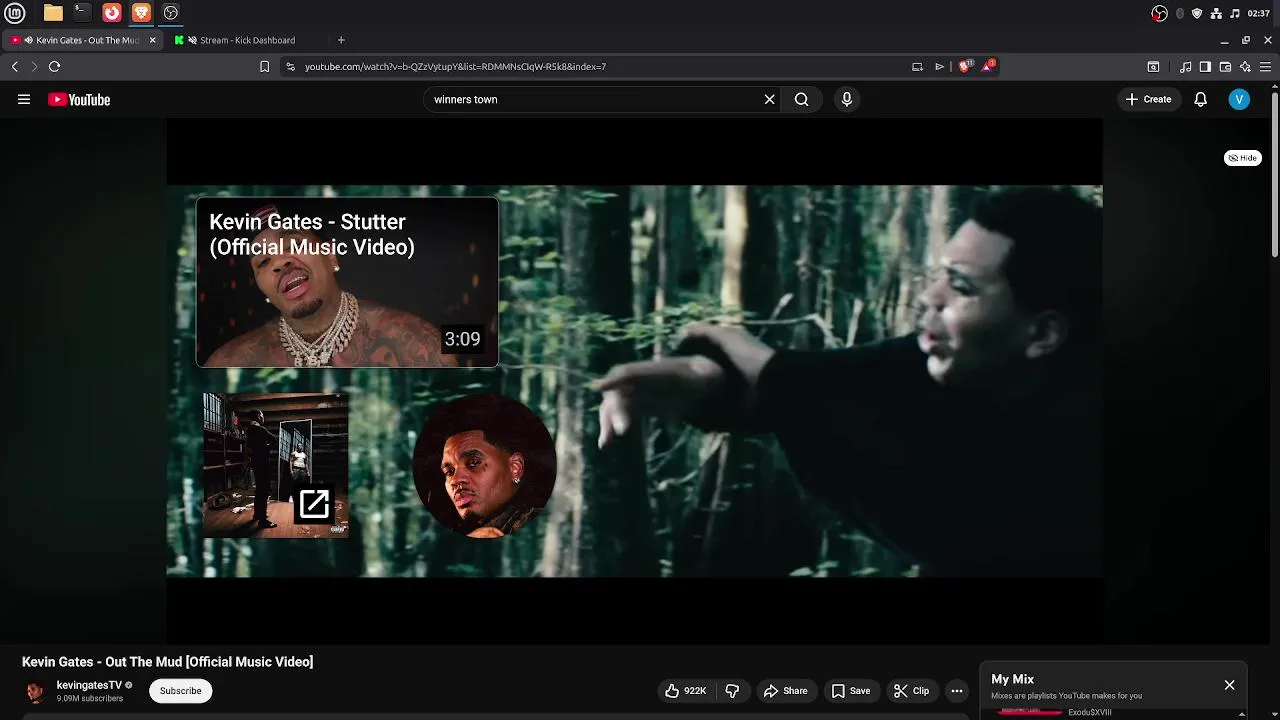The width and height of the screenshot is (1280, 720).
Task: Open site settings icon in address bar
Action: click(290, 66)
